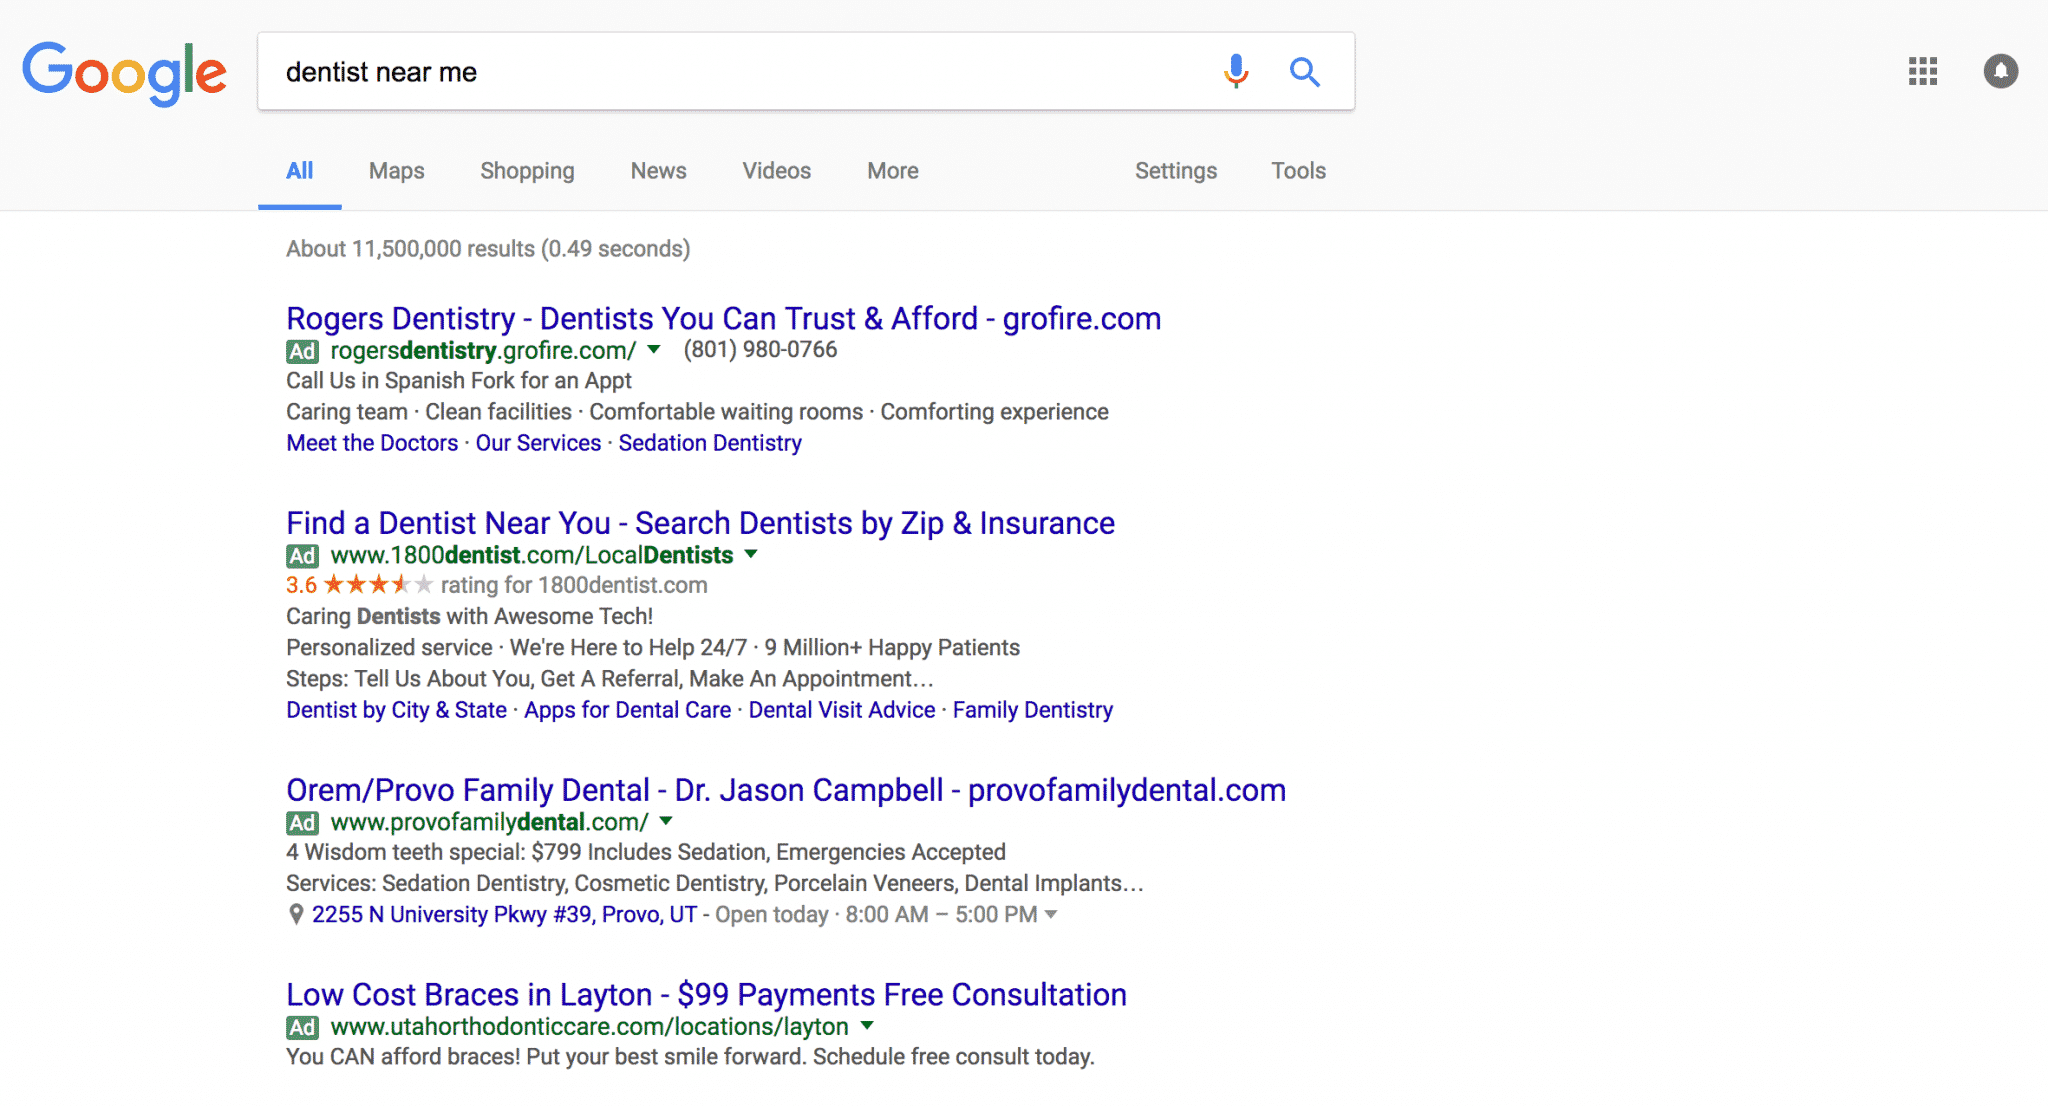Expand the arrow next to rogersdentistry.grofire.com URL
Screen dimensions: 2048x1106
[x=654, y=350]
